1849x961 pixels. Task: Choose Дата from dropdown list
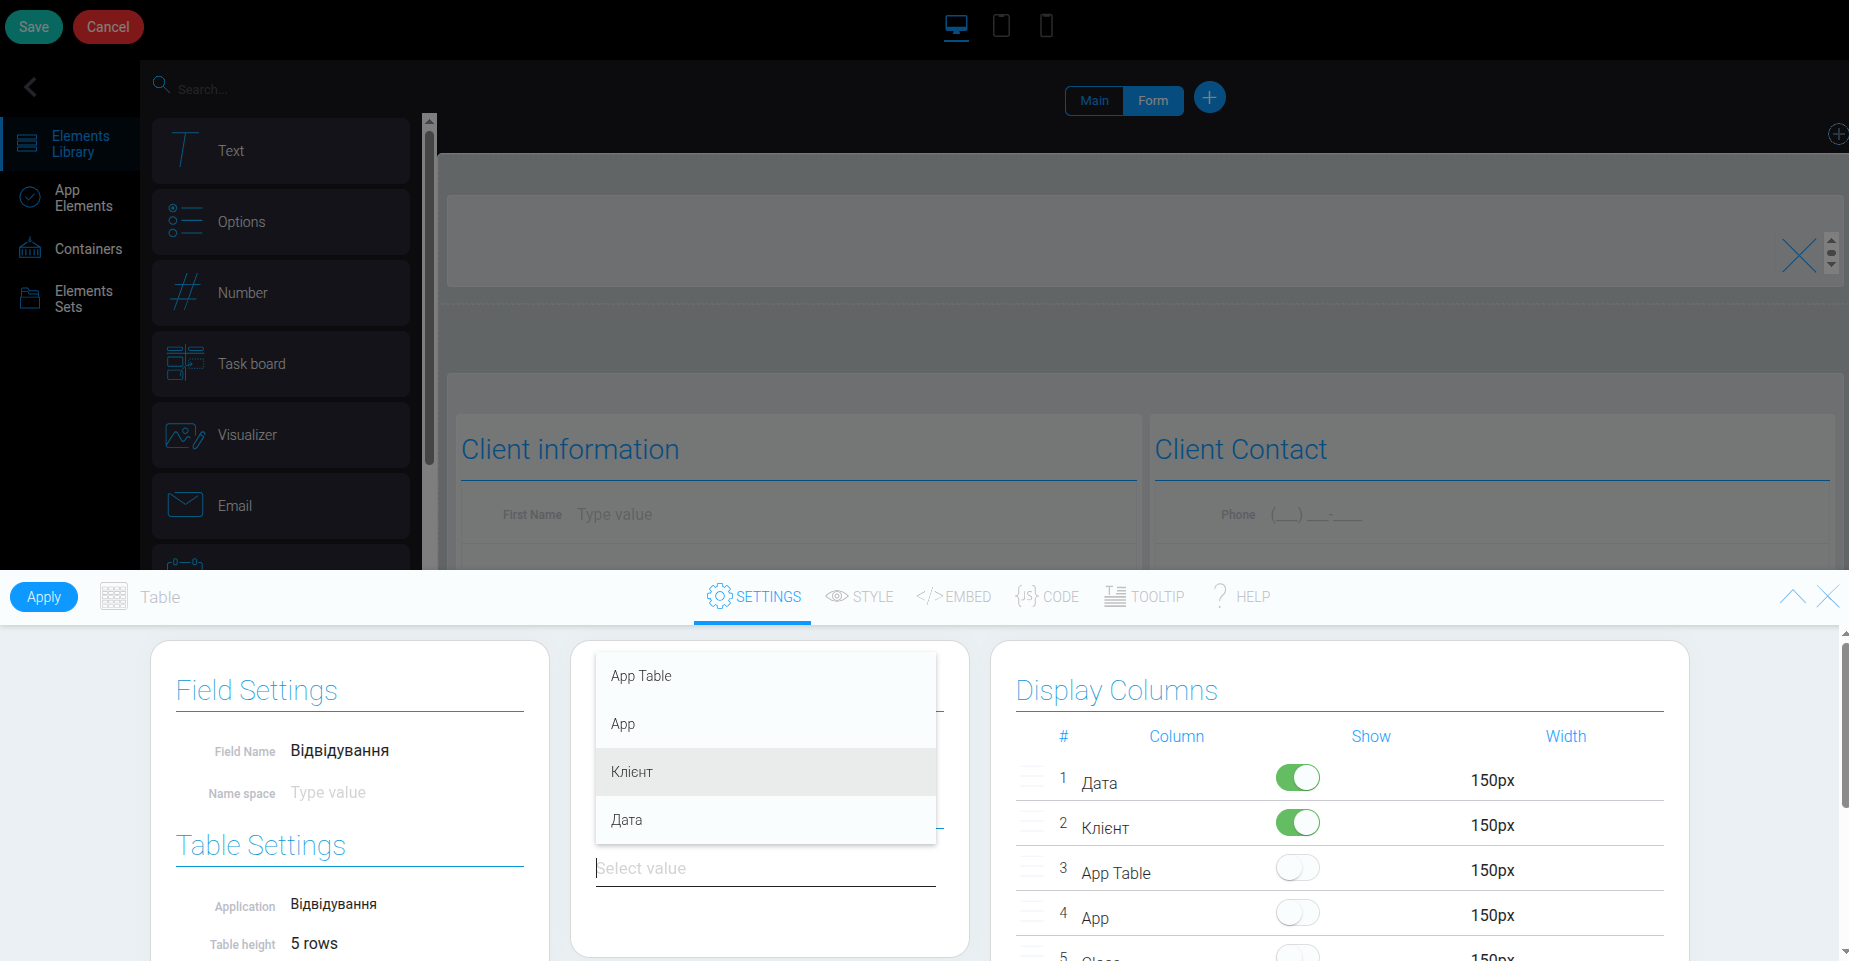(766, 820)
